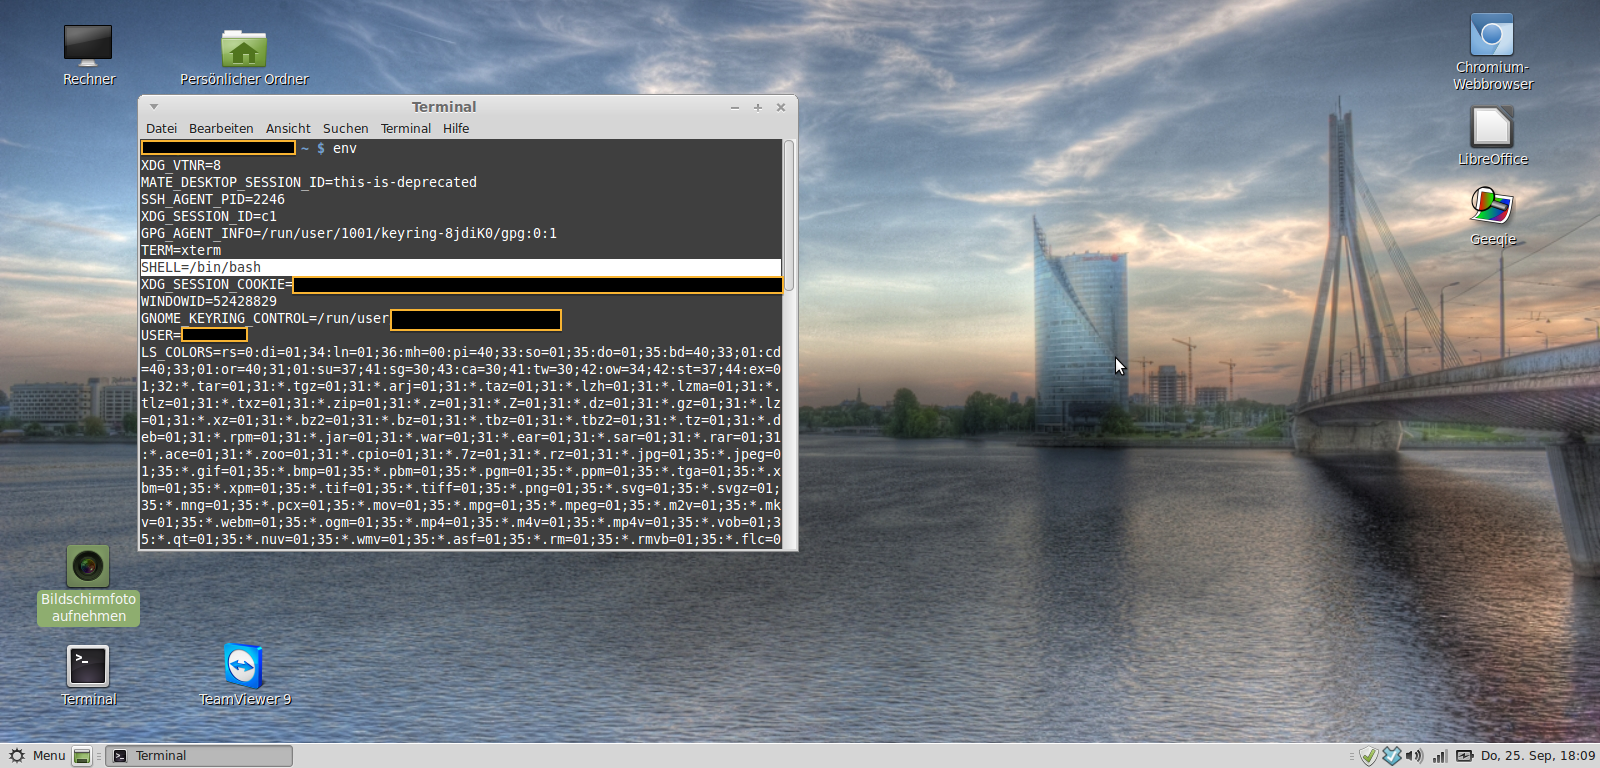Open the network signal tray icon
Viewport: 1600px width, 768px height.
pyautogui.click(x=1440, y=756)
